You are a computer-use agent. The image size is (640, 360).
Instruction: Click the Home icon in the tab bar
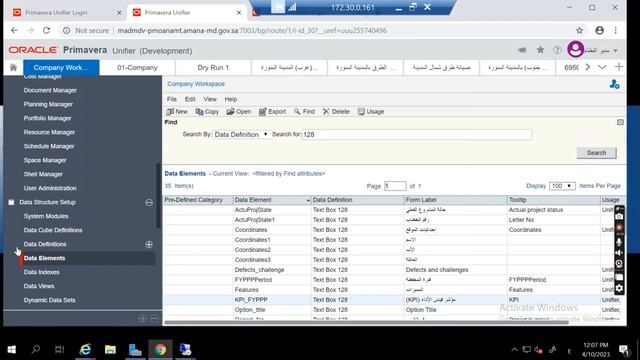(x=13, y=67)
